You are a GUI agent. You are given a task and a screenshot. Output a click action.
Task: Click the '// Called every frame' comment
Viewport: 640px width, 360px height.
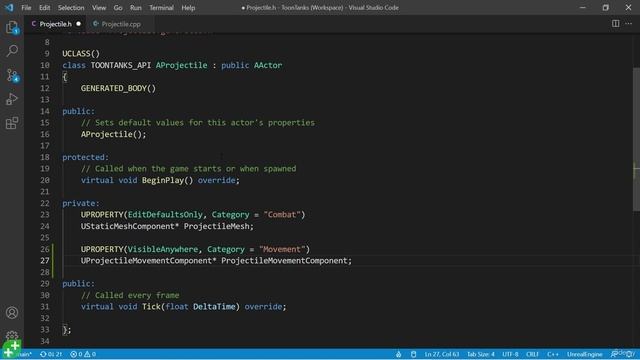click(x=130, y=296)
